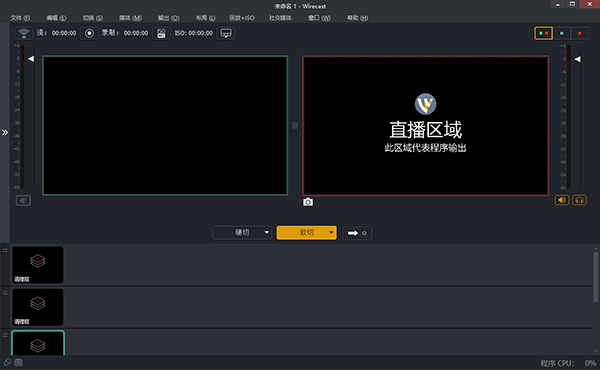The width and height of the screenshot is (600, 370).
Task: Click the Wirecast logo in live area
Action: [426, 104]
